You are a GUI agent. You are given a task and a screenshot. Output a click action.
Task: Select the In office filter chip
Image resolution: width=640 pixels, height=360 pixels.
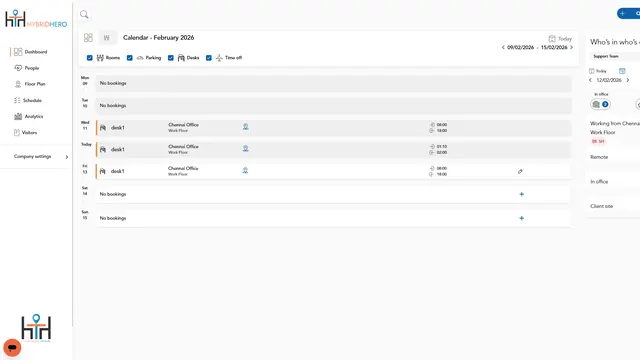600,104
